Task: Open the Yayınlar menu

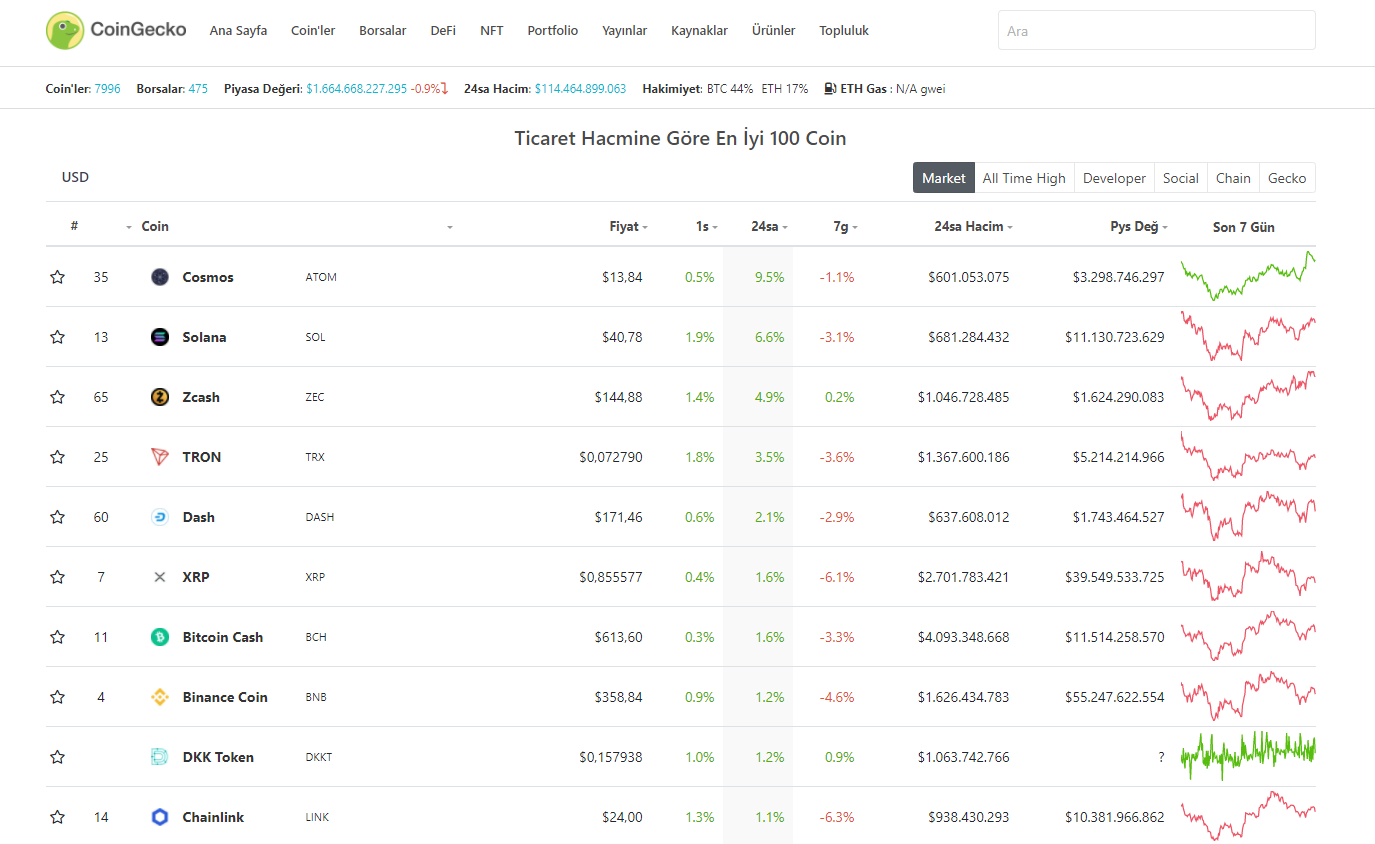Action: coord(625,30)
